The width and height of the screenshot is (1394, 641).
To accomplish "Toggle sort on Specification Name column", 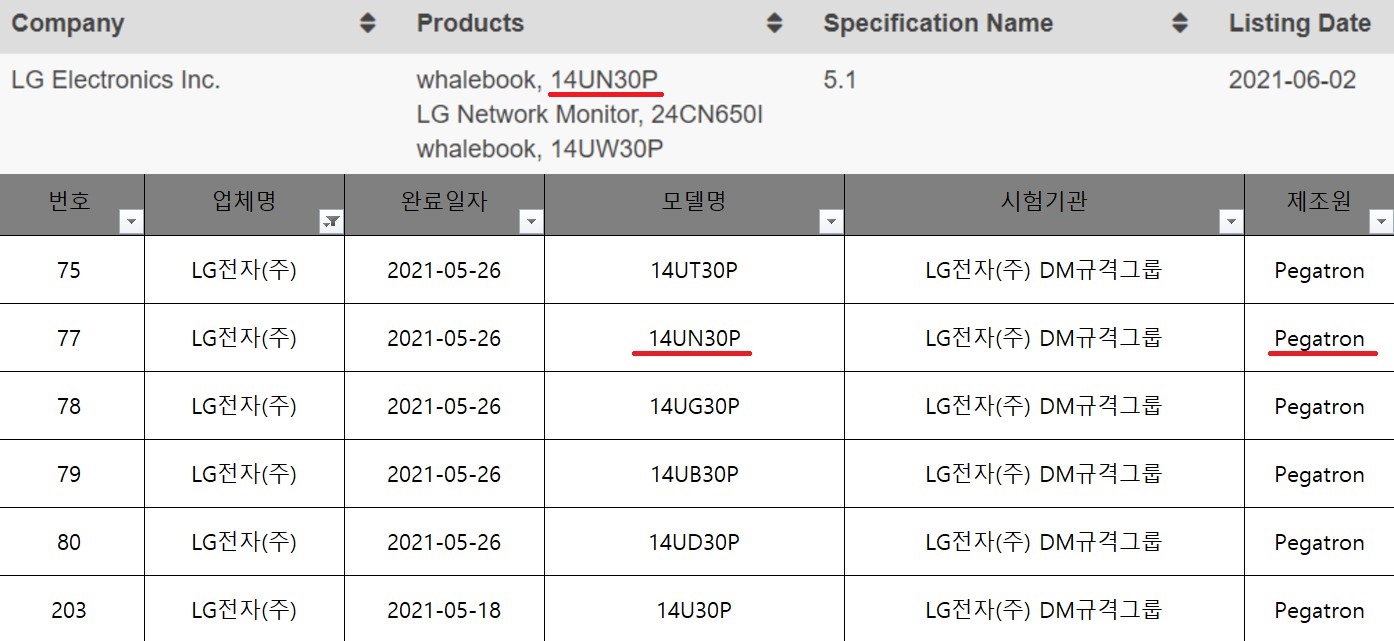I will pos(1180,23).
